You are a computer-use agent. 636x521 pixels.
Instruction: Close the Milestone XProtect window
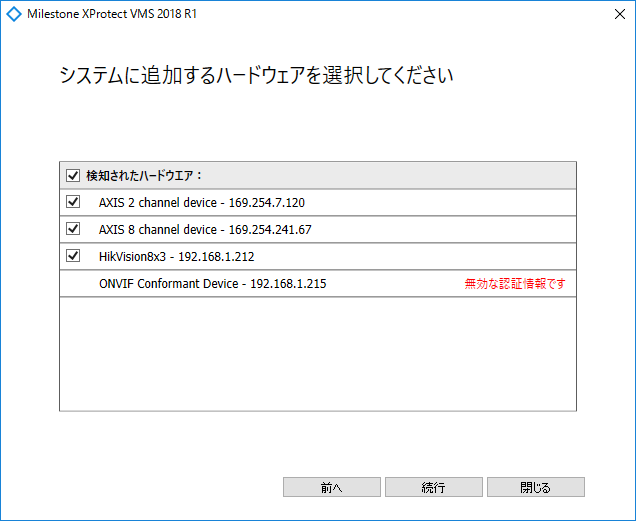tap(619, 14)
